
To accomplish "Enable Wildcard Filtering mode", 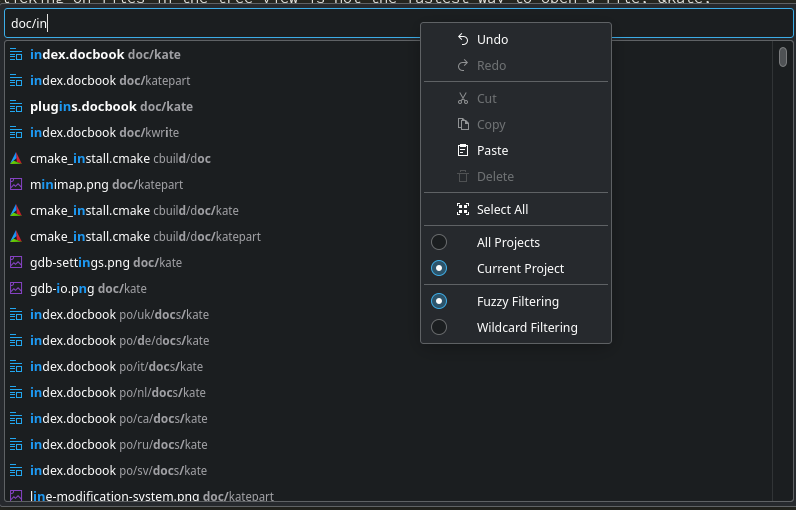I will point(439,327).
